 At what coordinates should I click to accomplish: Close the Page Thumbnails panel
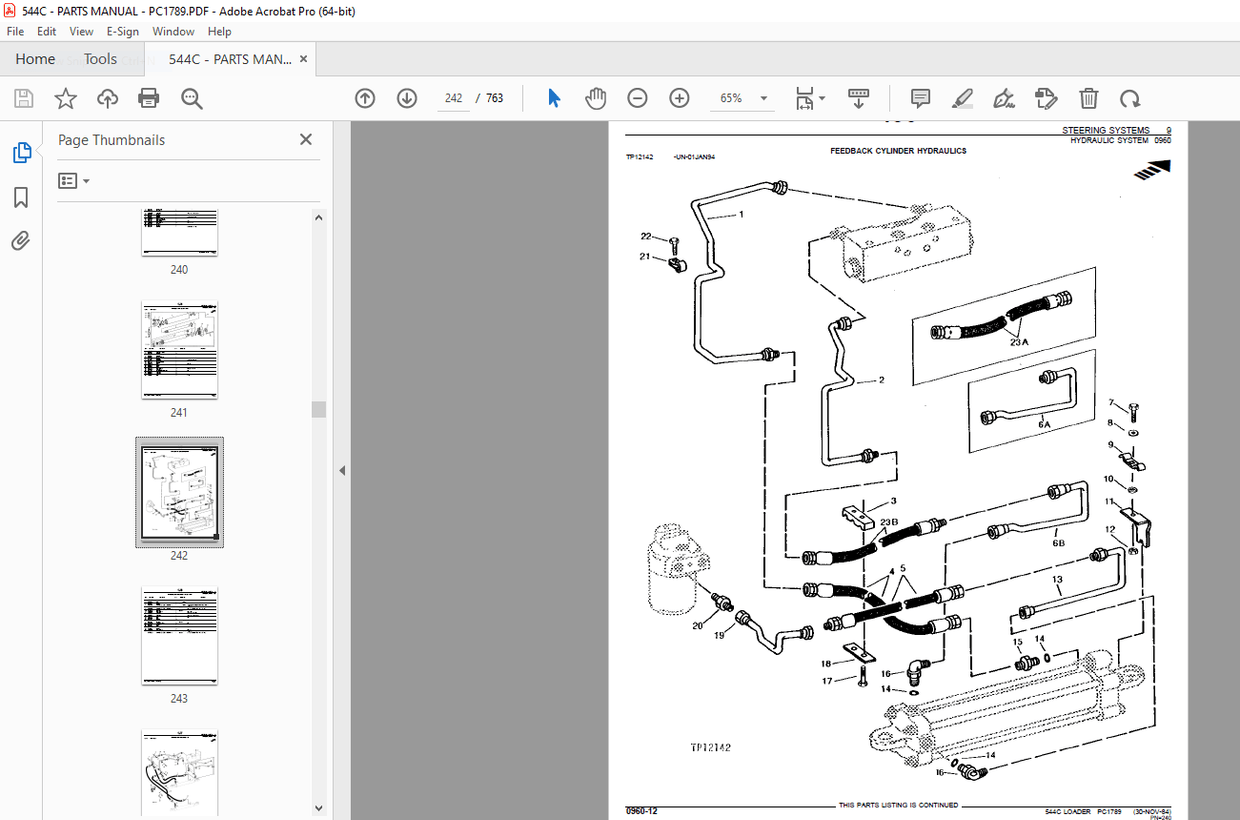coord(305,139)
